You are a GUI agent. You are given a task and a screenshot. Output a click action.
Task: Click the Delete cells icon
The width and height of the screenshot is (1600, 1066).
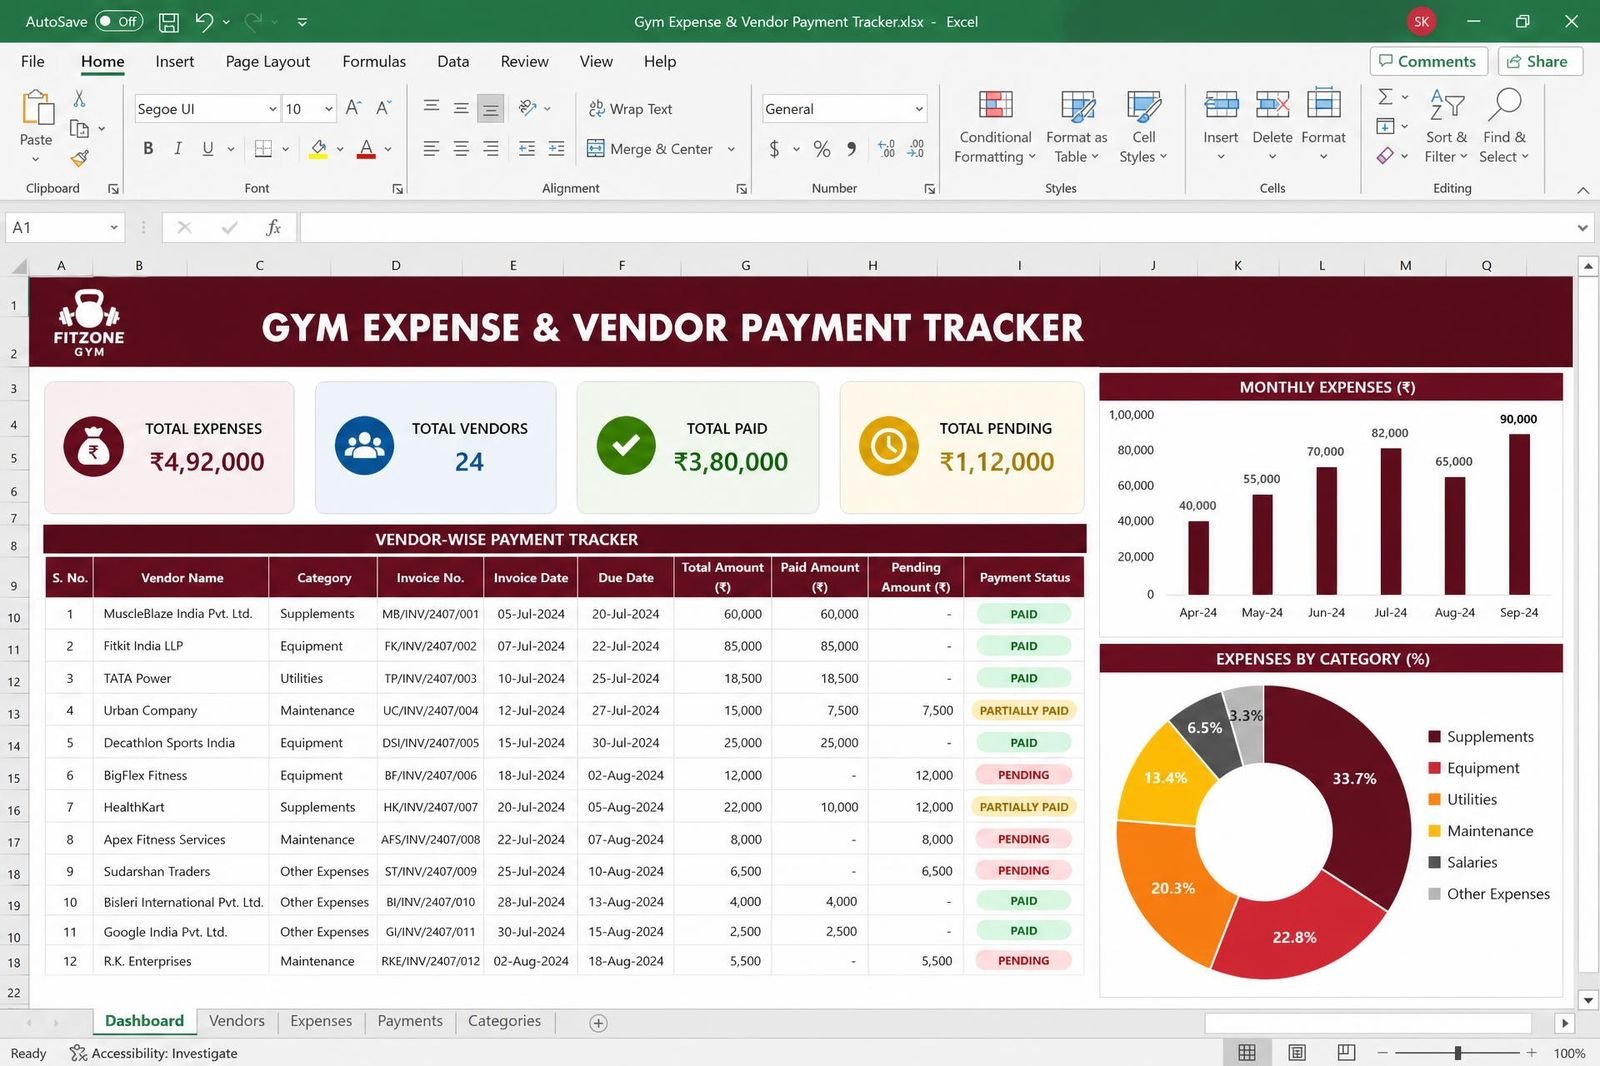[x=1272, y=104]
